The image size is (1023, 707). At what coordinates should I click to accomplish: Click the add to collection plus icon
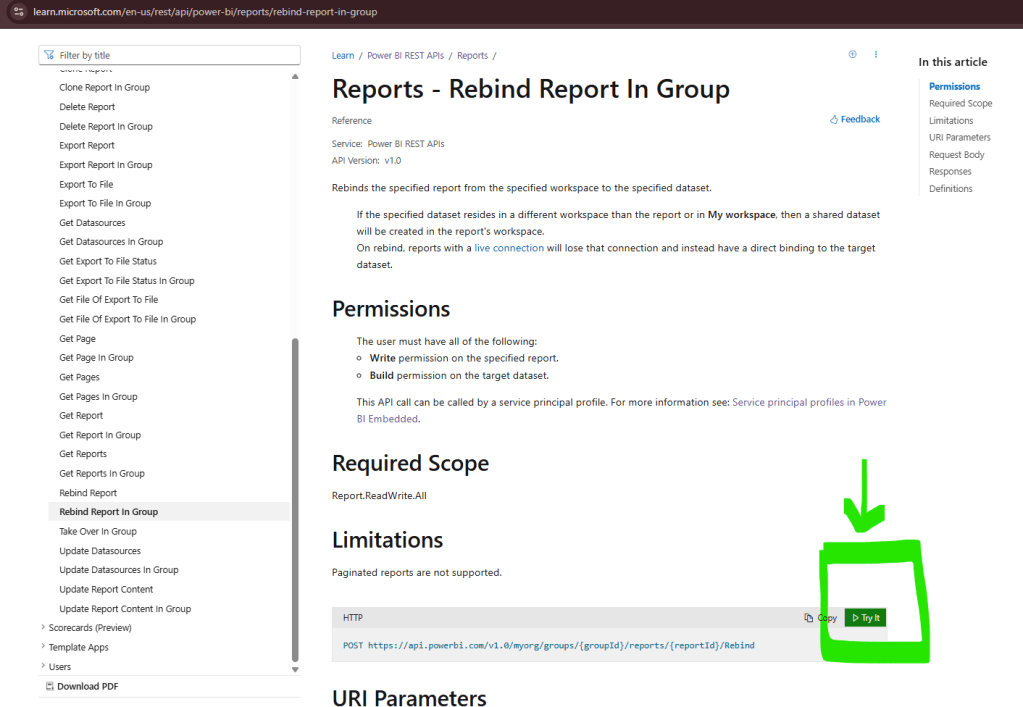point(852,55)
